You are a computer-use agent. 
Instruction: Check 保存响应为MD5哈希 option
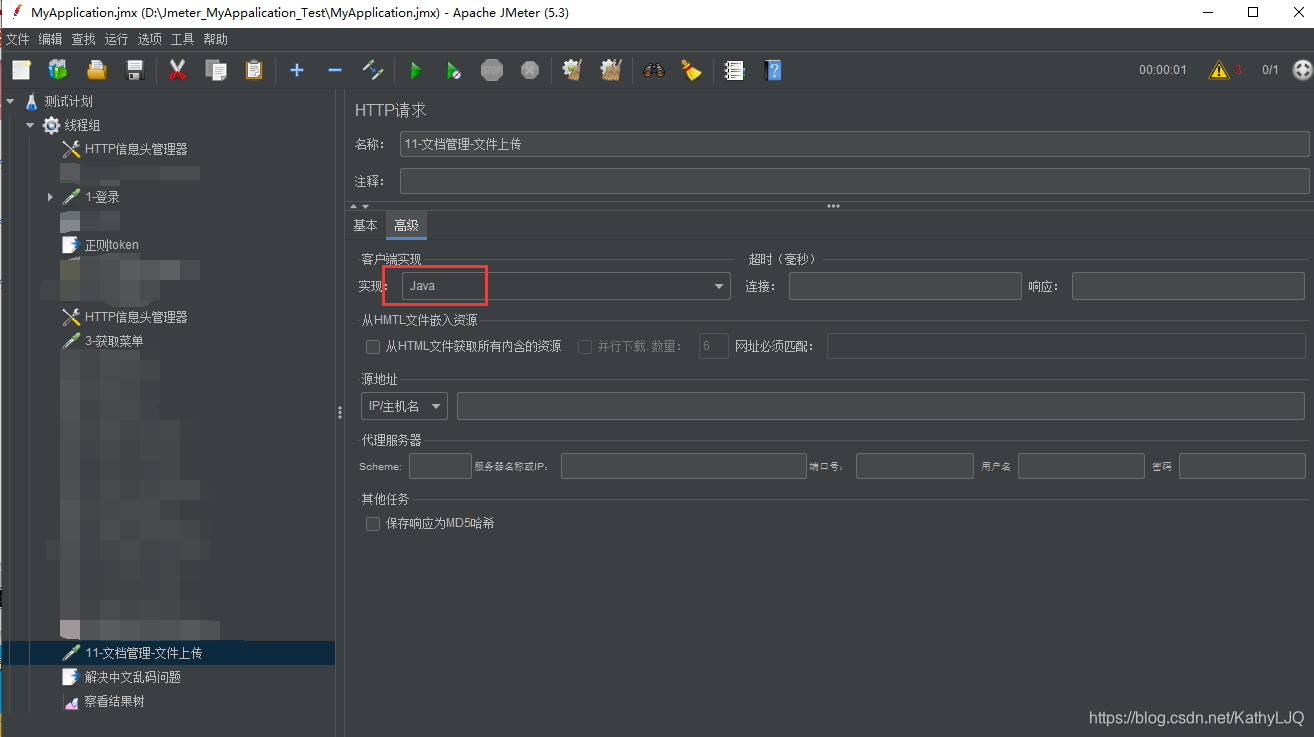pos(373,523)
